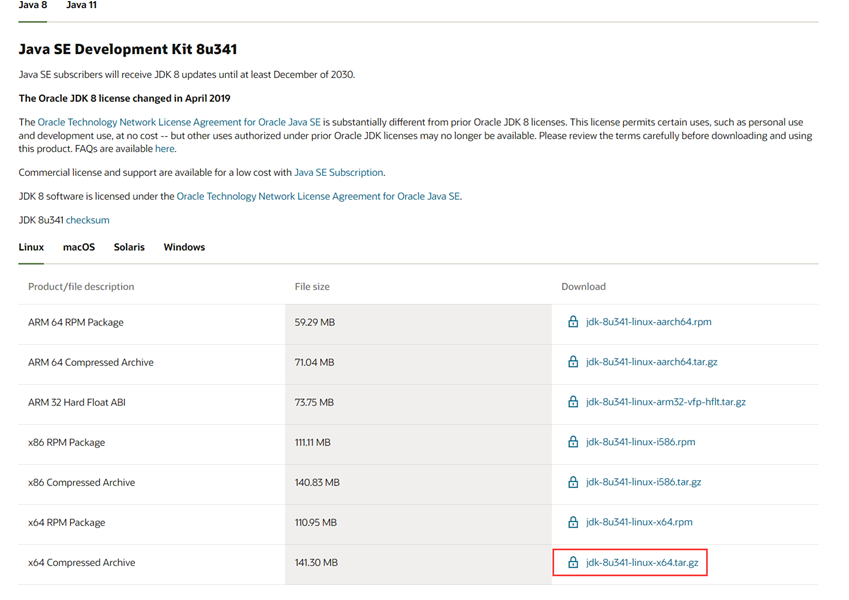
Task: Open the Java SE Subscription link
Action: coord(338,173)
